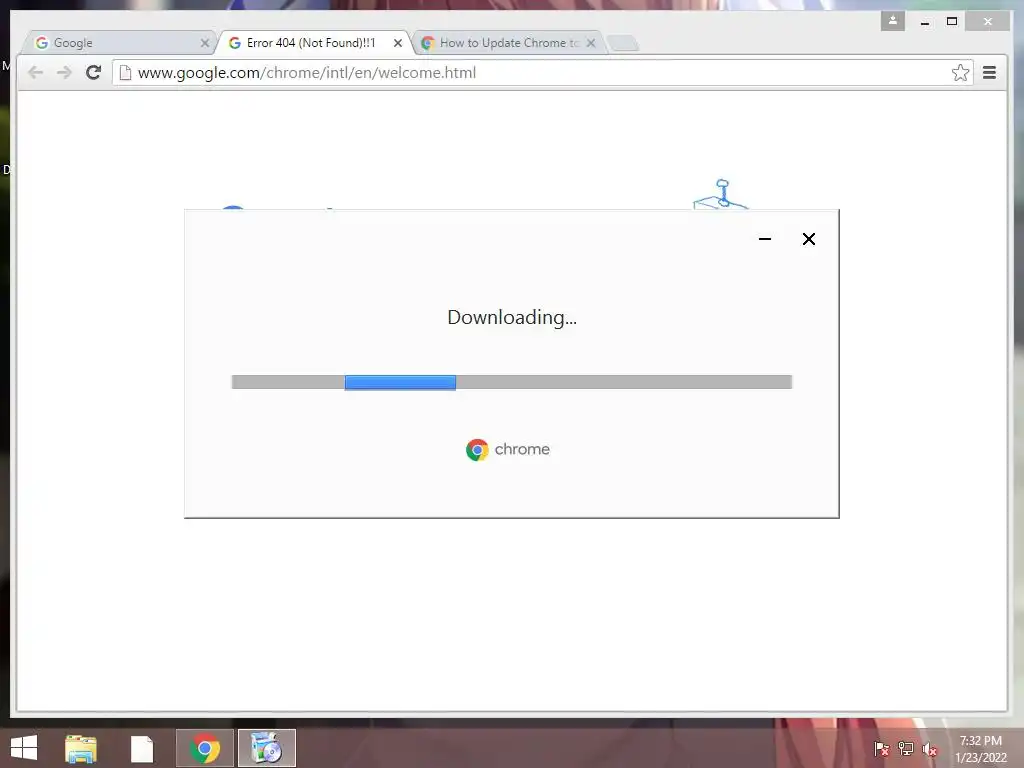This screenshot has height=768, width=1024.
Task: Close the Downloading installer dialog
Action: coord(808,239)
